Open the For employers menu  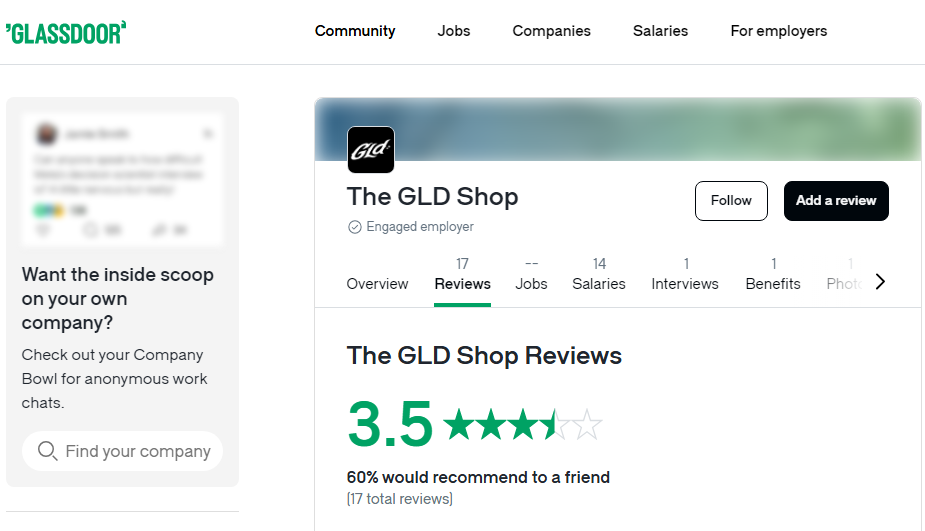(779, 31)
